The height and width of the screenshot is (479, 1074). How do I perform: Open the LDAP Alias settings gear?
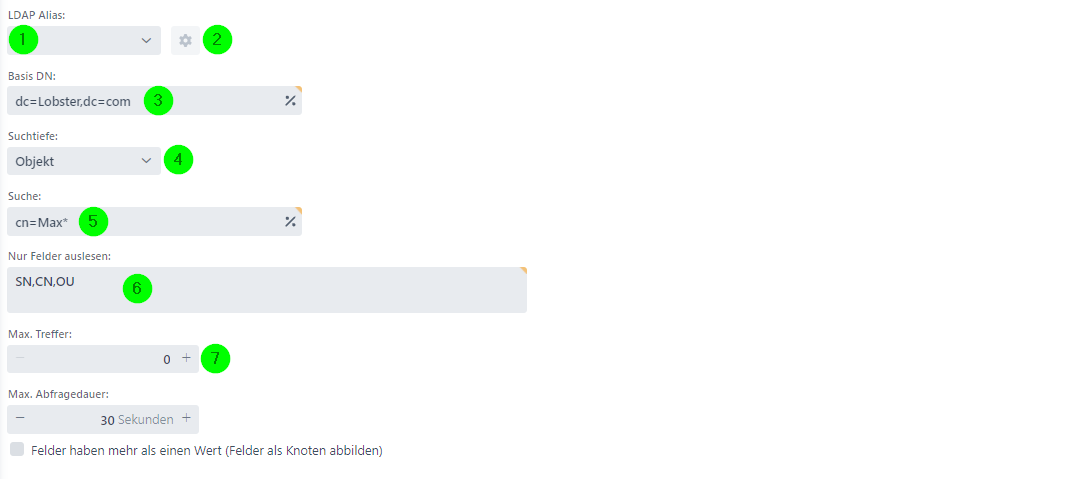pyautogui.click(x=185, y=40)
